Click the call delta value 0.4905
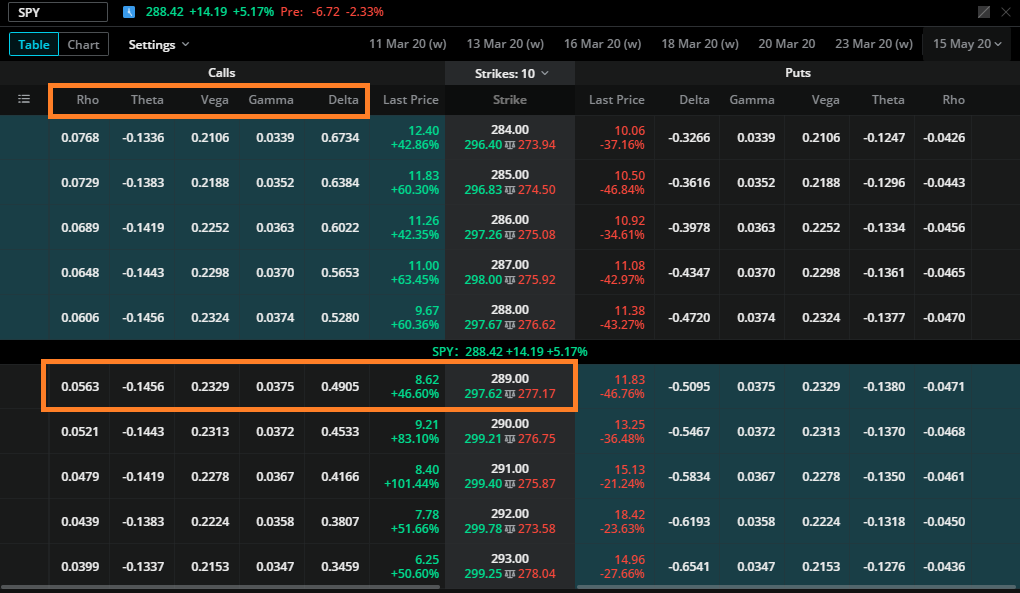1020x593 pixels. 340,386
